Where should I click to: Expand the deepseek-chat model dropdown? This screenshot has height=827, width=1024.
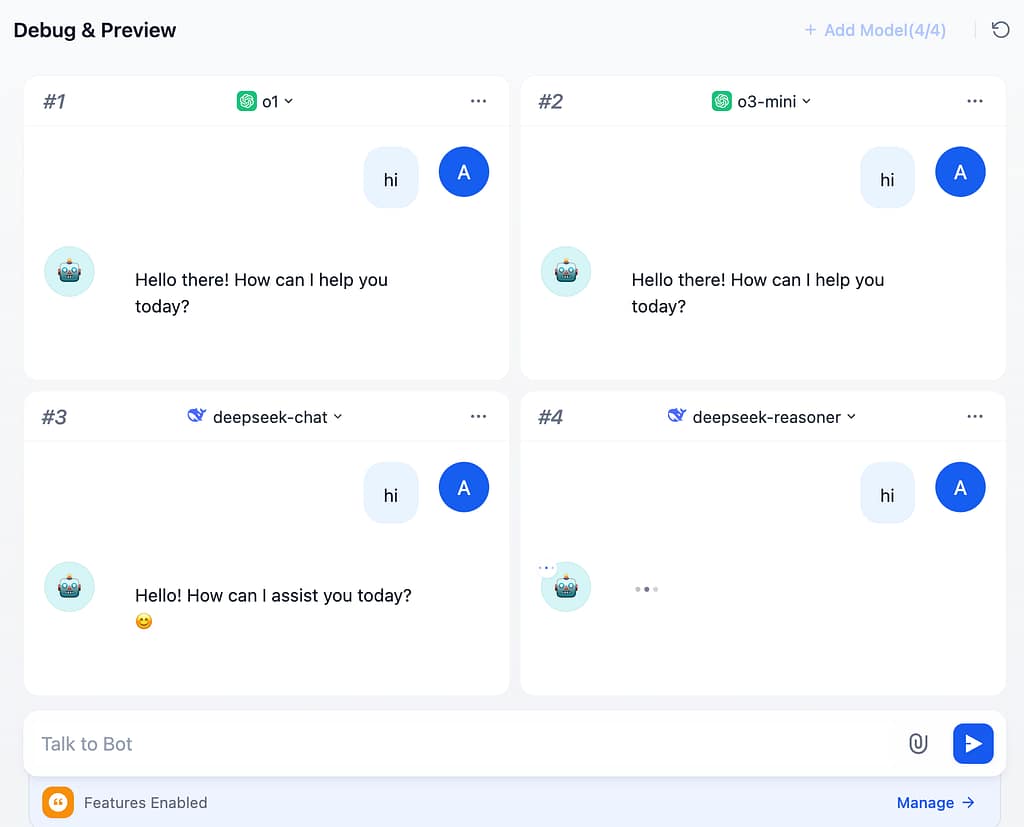[266, 417]
